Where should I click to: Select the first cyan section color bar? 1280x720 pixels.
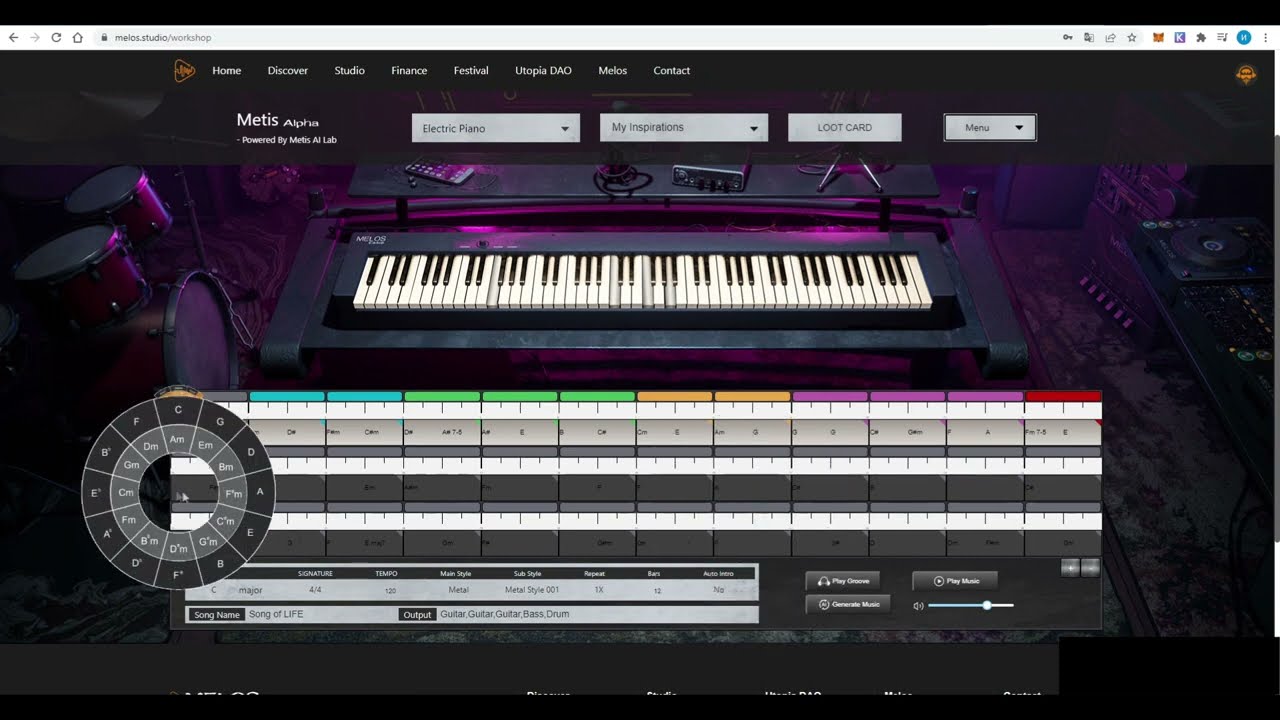coord(287,397)
